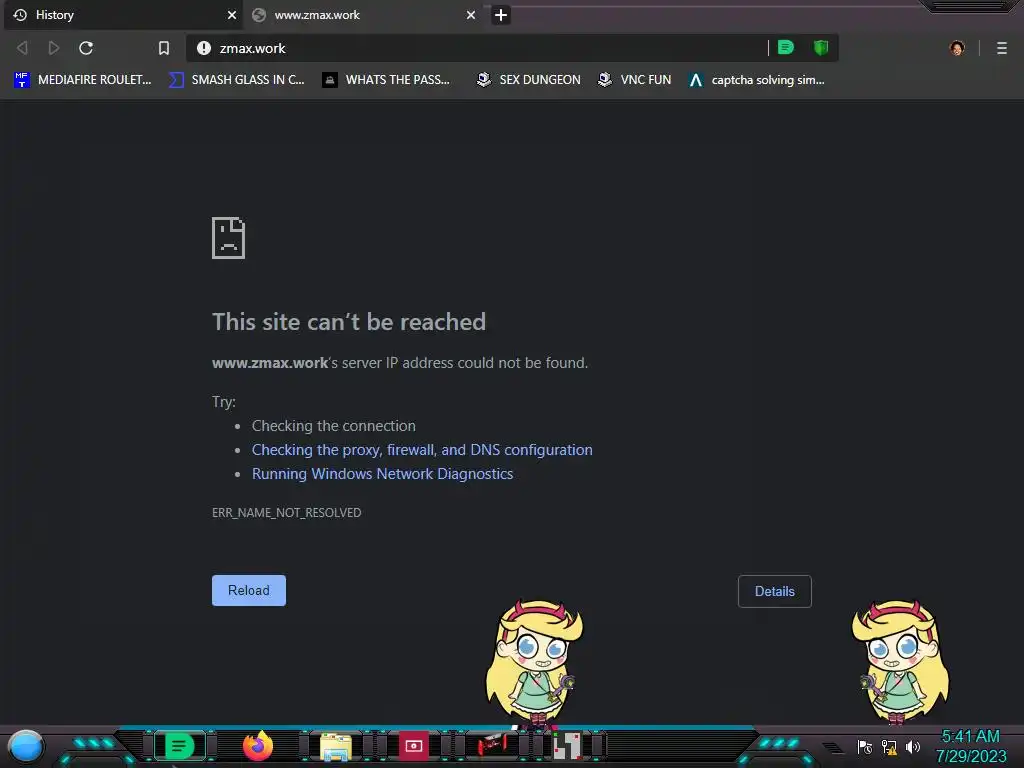Open File Explorer from the taskbar

click(336, 747)
